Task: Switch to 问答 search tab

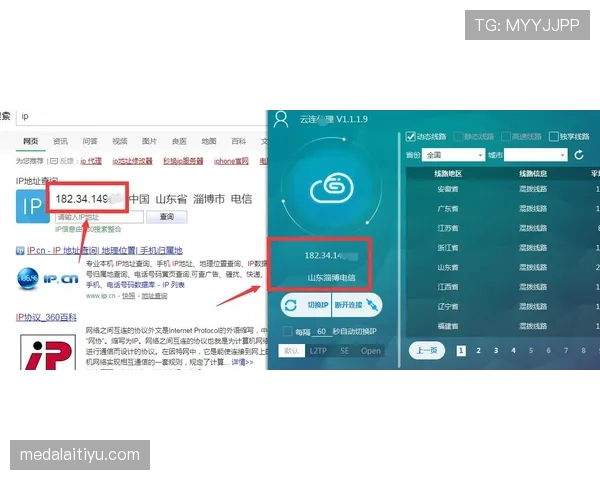Action: 90,141
